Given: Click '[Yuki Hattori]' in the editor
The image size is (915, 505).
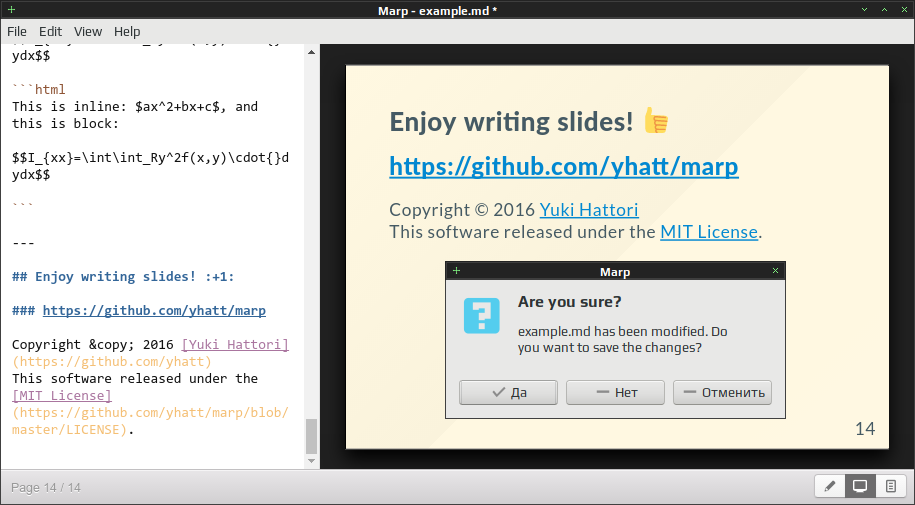Looking at the screenshot, I should (x=235, y=344).
